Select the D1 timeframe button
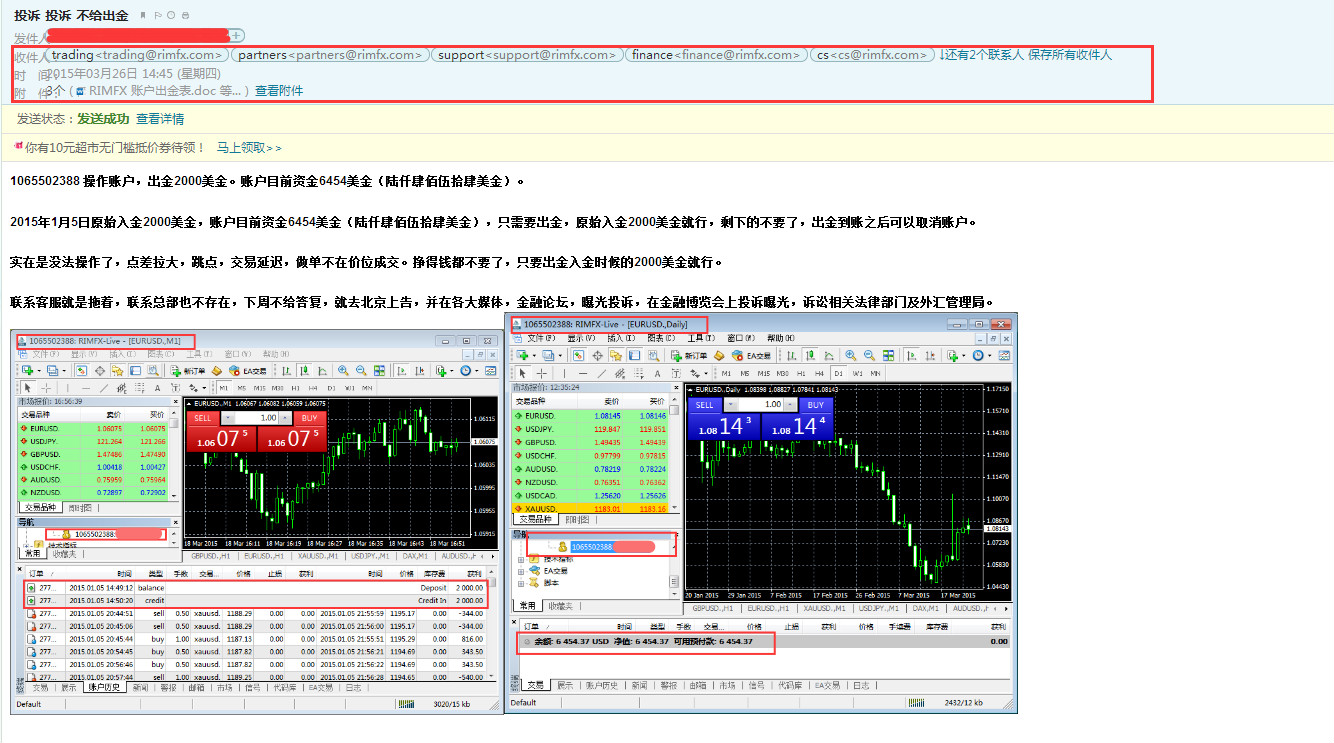The width and height of the screenshot is (1334, 743). (x=838, y=373)
